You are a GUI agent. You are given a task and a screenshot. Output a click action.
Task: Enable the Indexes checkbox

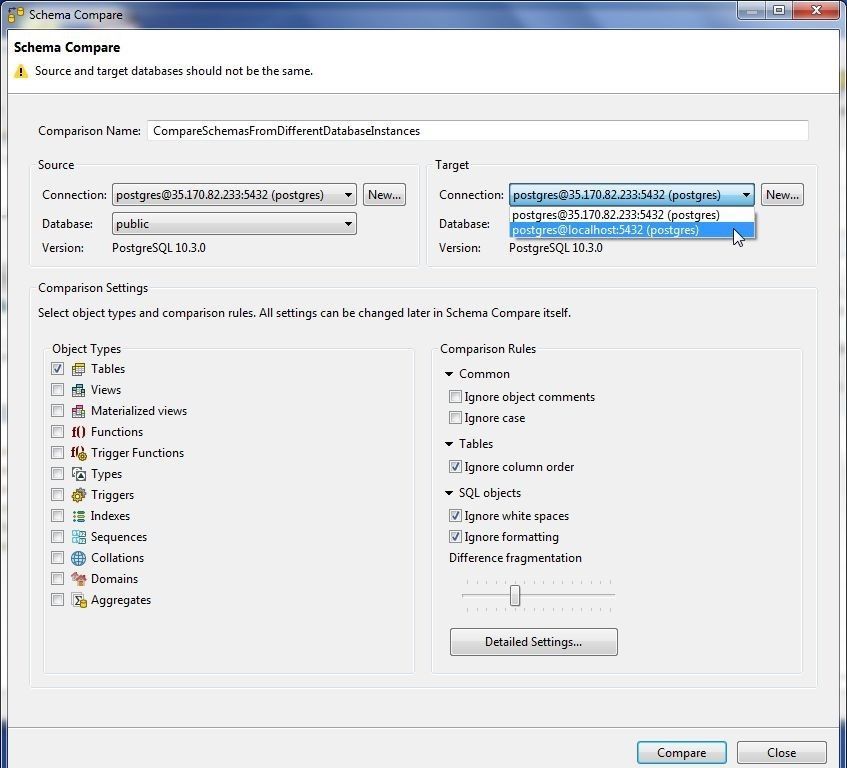click(57, 516)
